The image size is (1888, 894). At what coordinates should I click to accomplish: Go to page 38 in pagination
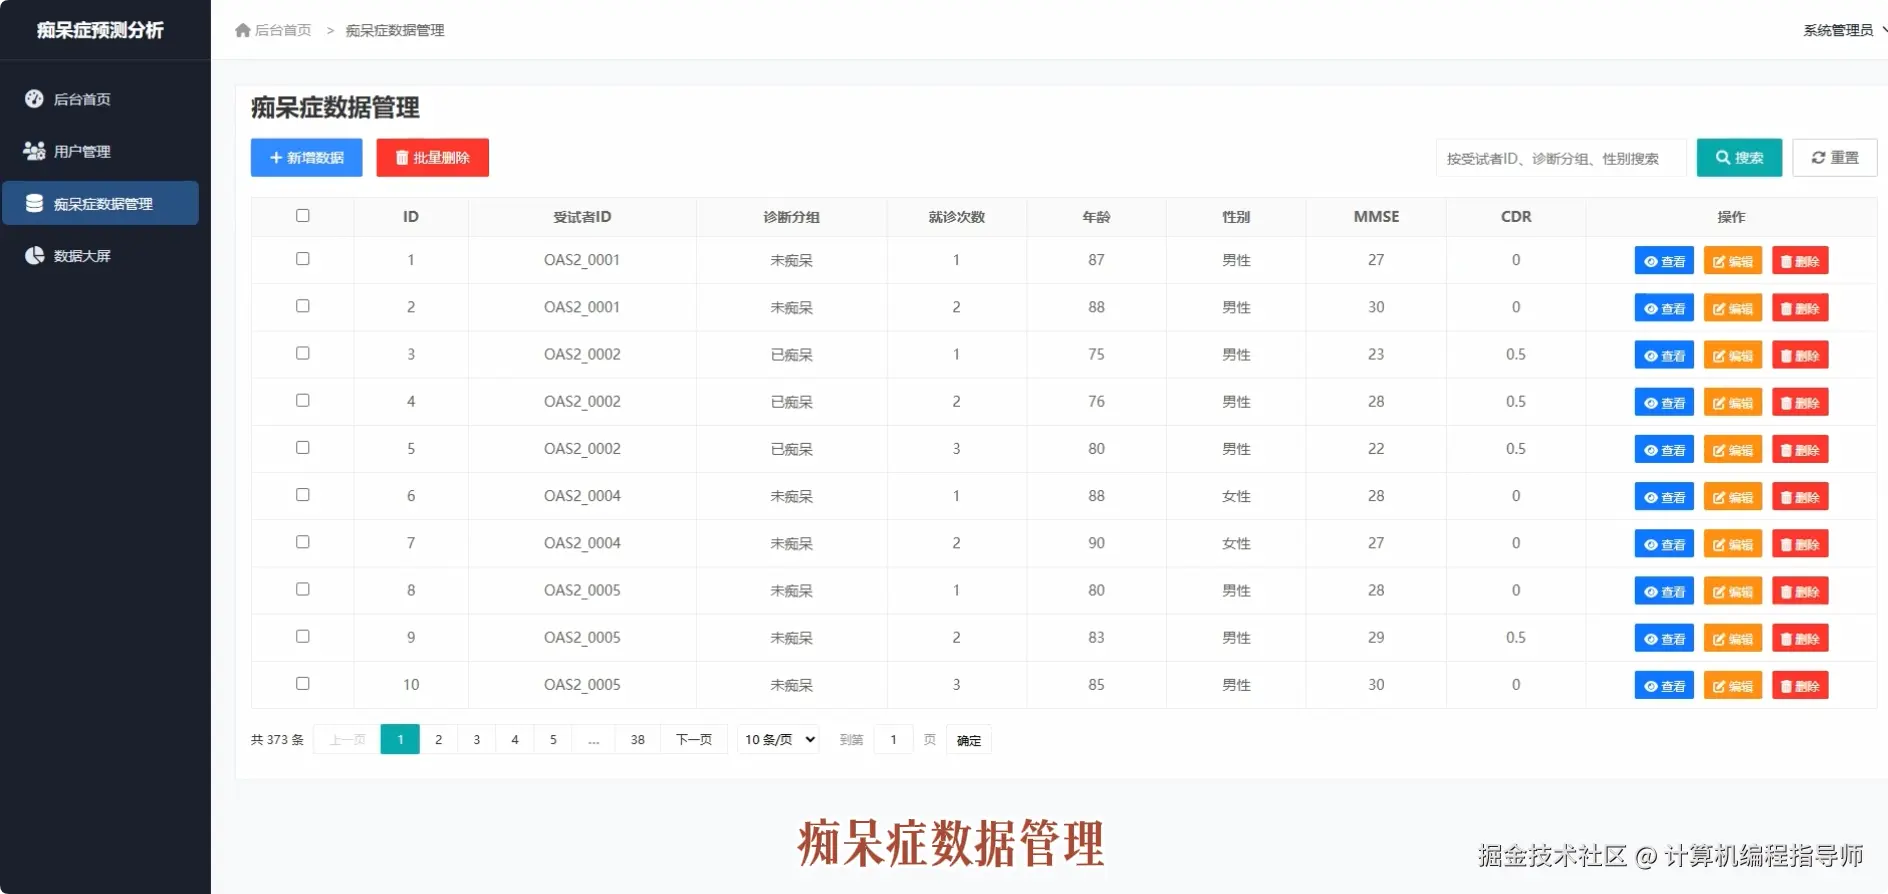click(637, 739)
